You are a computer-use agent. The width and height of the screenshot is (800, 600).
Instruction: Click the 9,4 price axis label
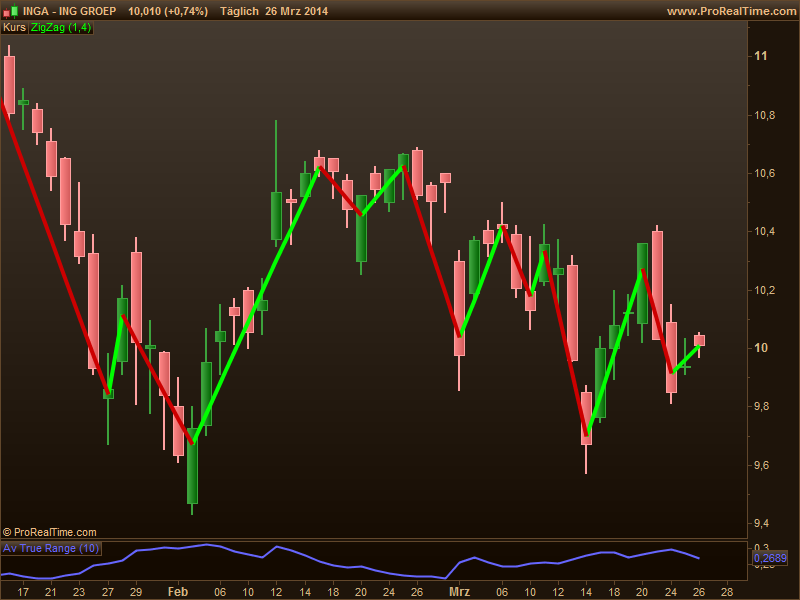764,523
